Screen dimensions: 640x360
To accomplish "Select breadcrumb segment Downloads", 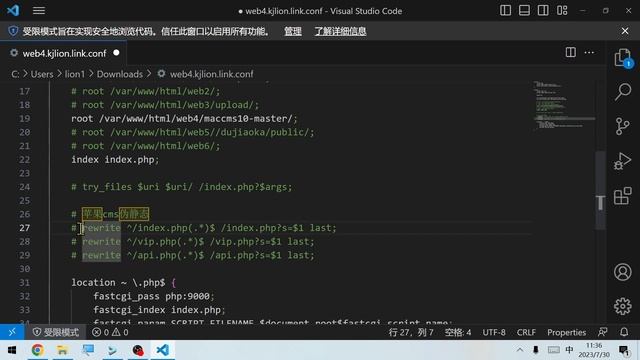I will tap(120, 74).
